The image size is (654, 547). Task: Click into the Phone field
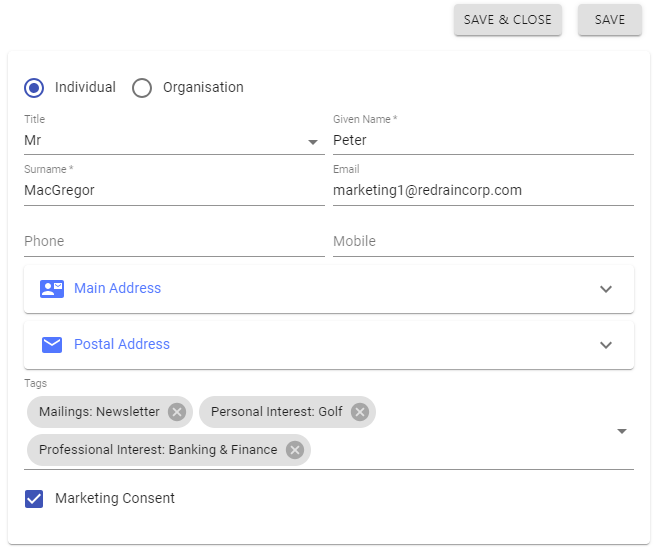(x=174, y=241)
